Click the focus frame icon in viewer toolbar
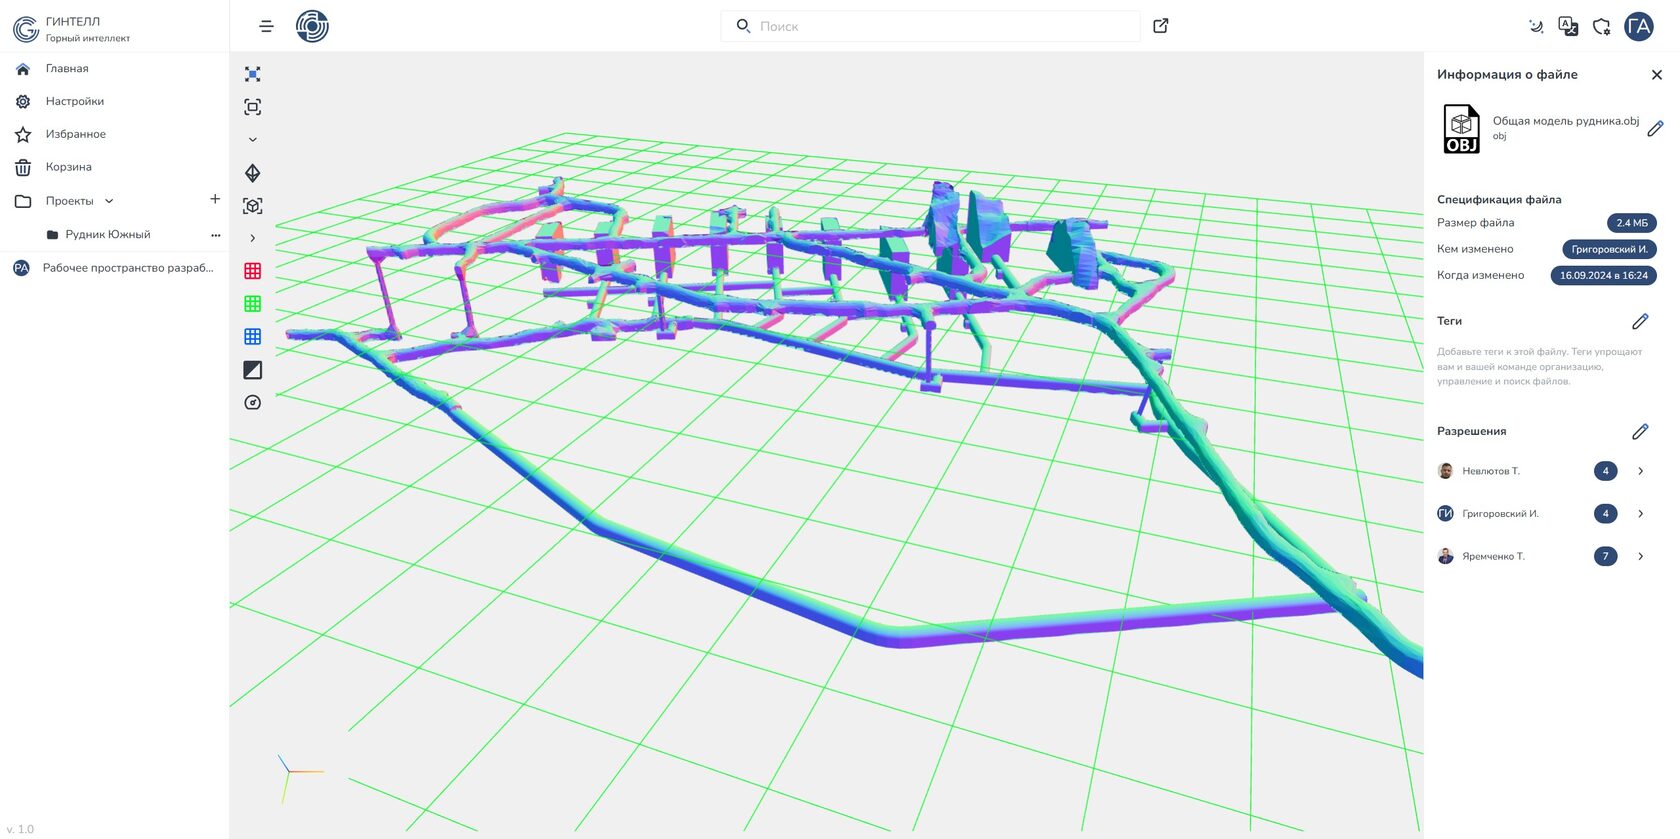The image size is (1680, 839). pos(253,107)
